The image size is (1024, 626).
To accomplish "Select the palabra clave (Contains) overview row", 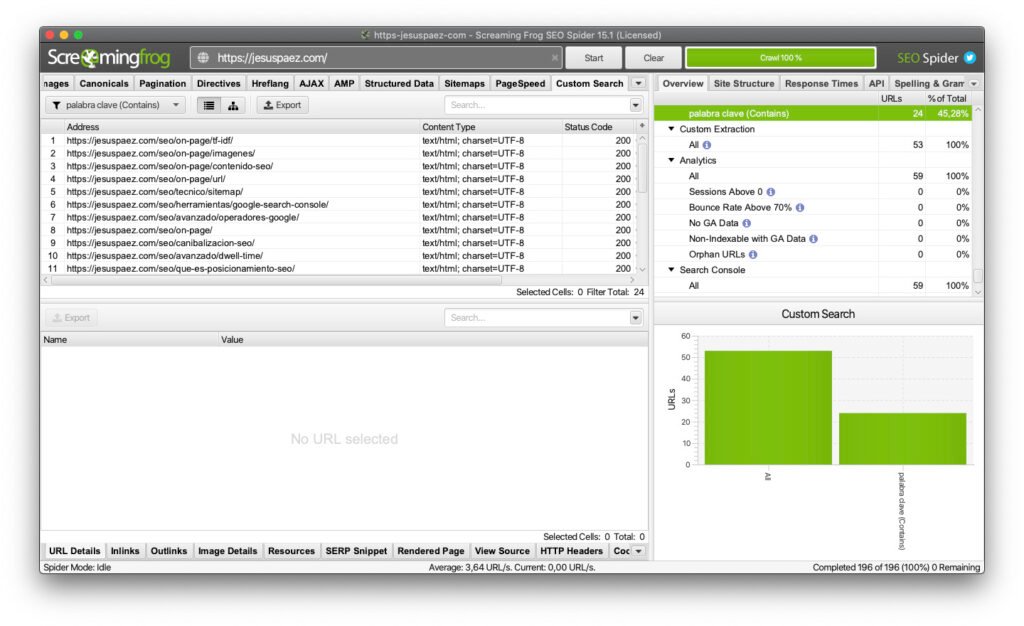I will 815,114.
